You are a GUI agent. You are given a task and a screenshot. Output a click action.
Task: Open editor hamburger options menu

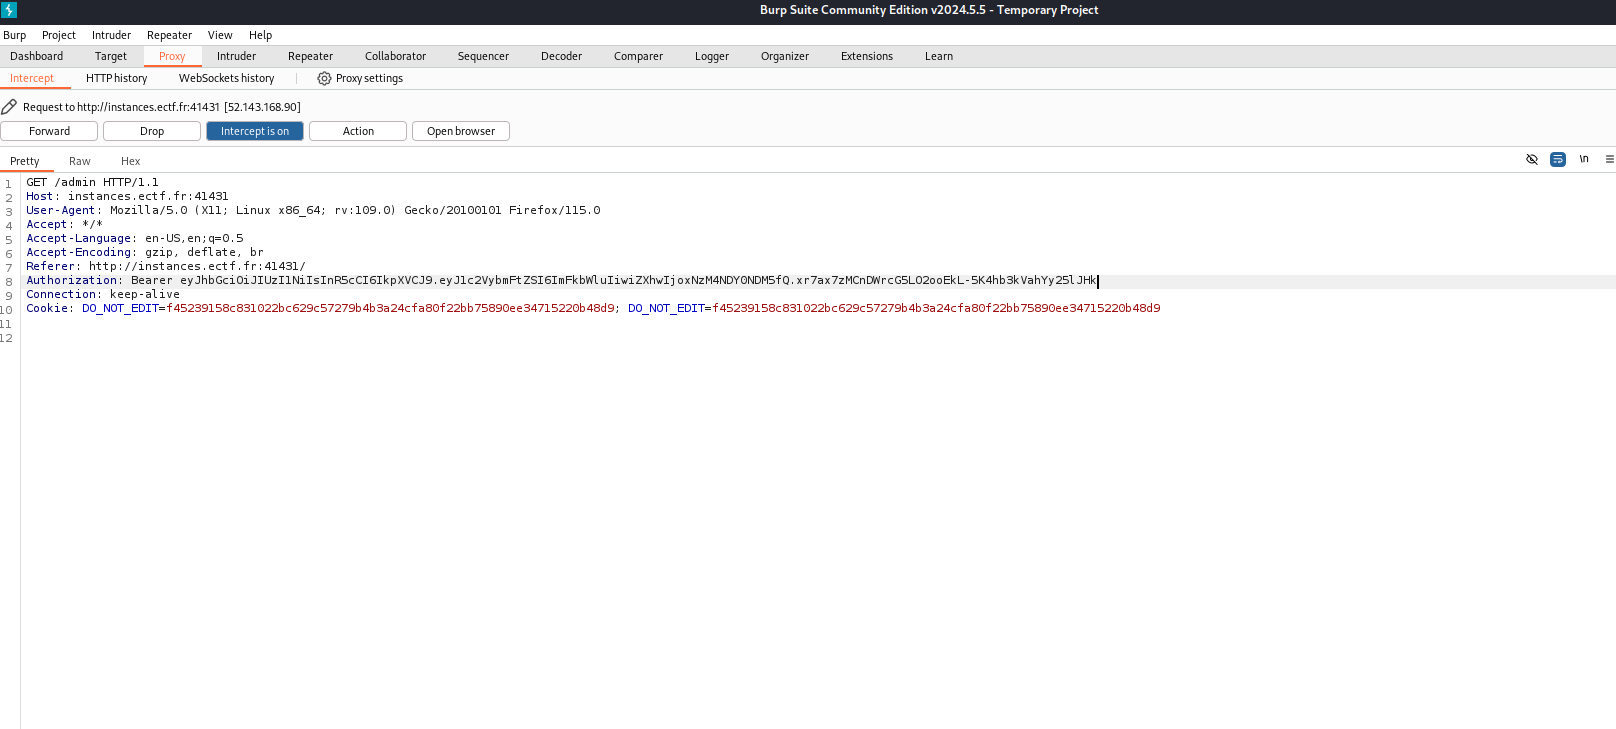click(1609, 159)
